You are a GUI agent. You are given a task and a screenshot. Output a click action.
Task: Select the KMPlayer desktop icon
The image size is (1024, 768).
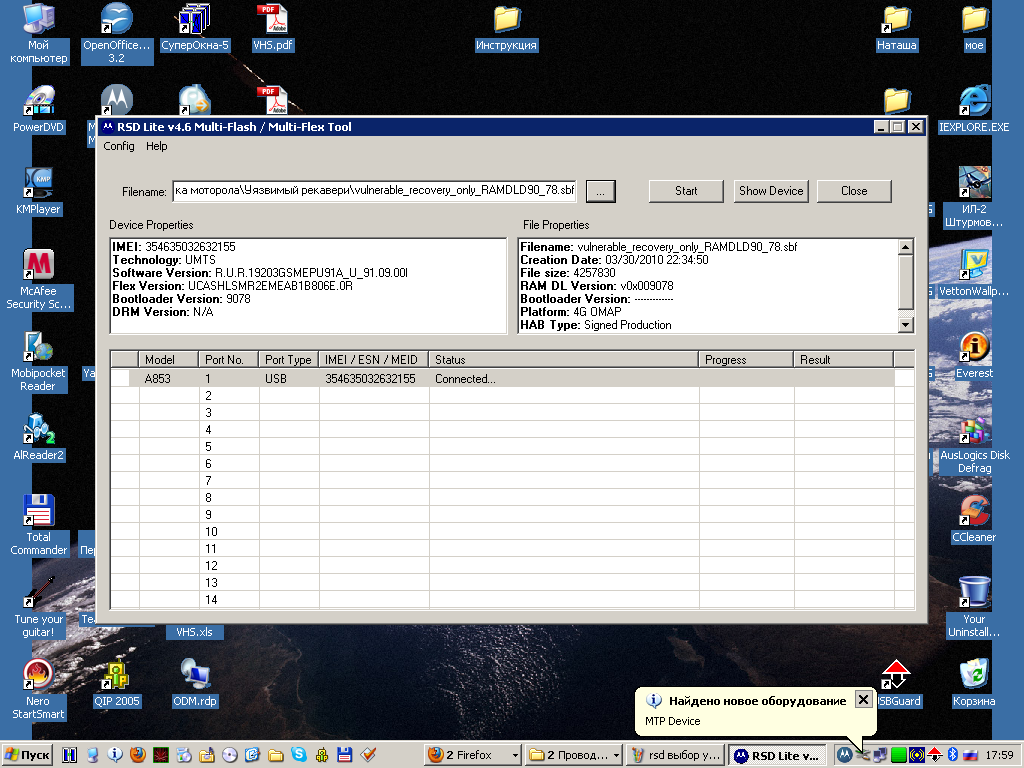[x=39, y=191]
